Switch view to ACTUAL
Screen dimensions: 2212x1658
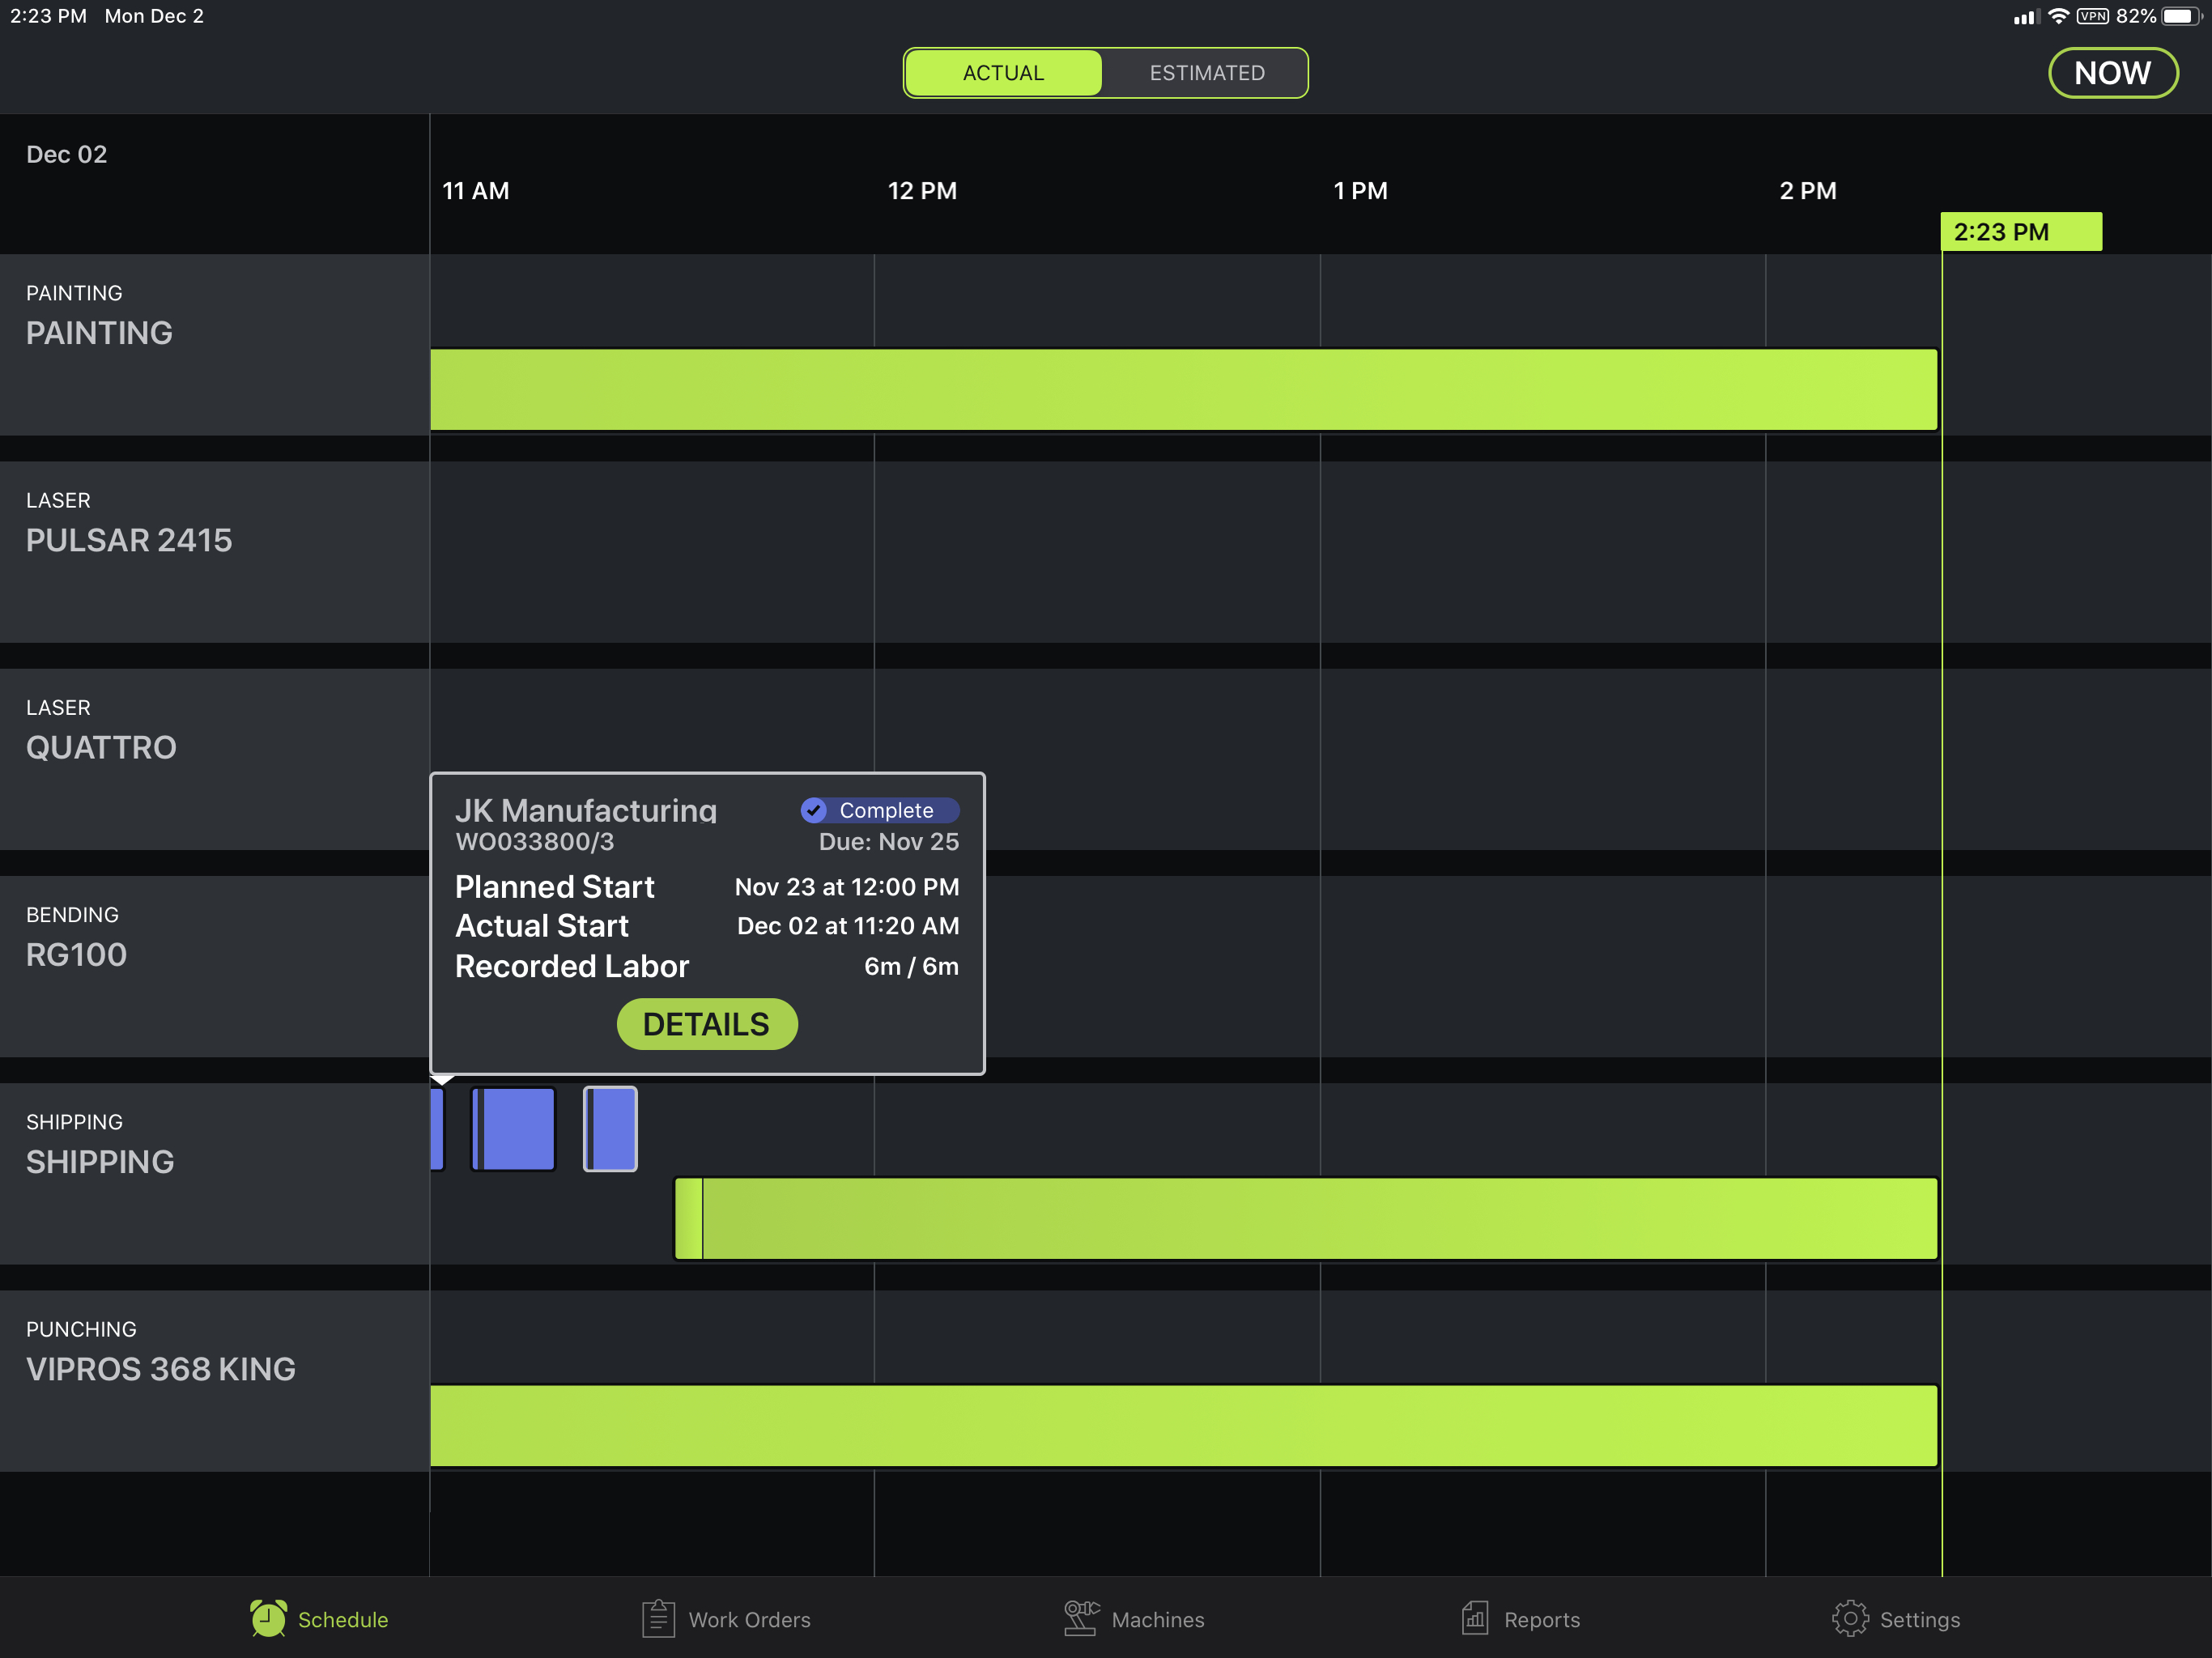tap(1003, 73)
